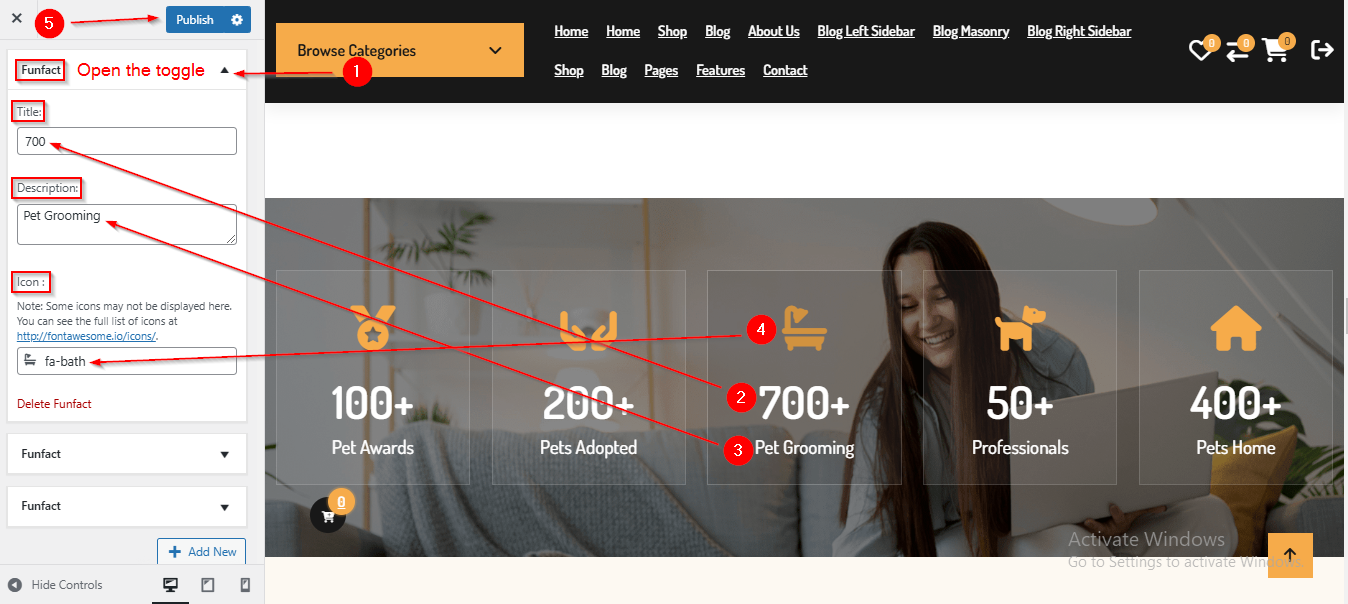
Task: Collapse the open Funfact section toggle
Action: [224, 71]
